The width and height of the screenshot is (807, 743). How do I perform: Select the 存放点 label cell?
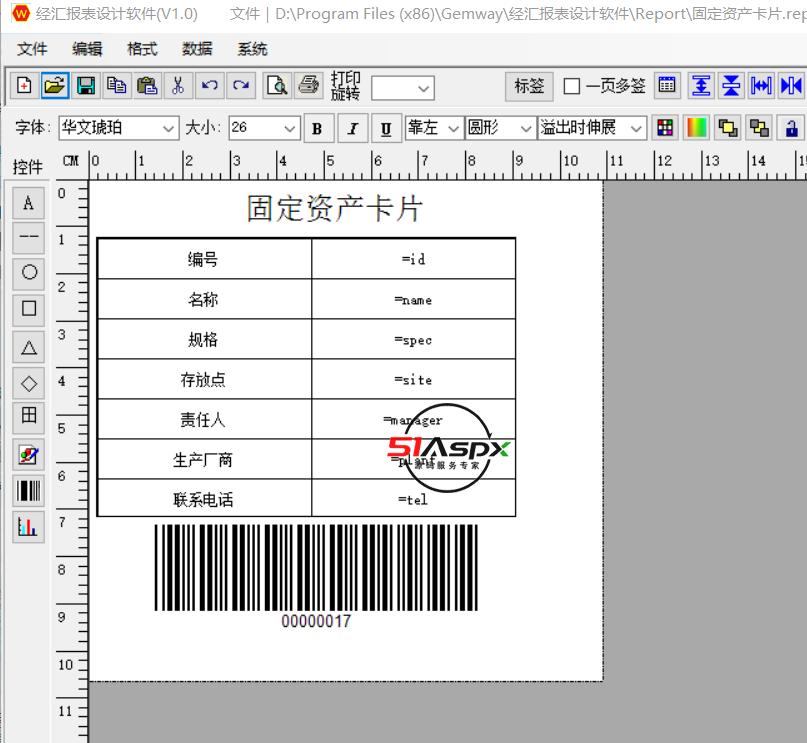pyautogui.click(x=204, y=380)
